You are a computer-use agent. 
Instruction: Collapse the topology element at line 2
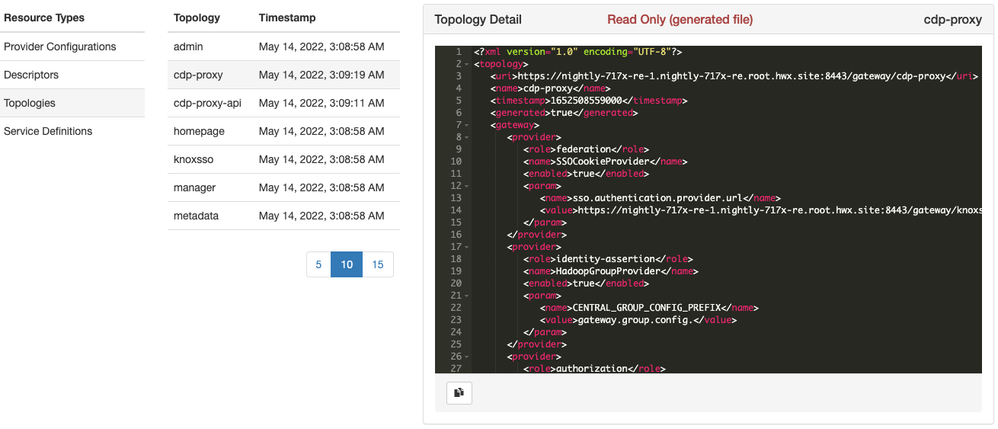(467, 63)
